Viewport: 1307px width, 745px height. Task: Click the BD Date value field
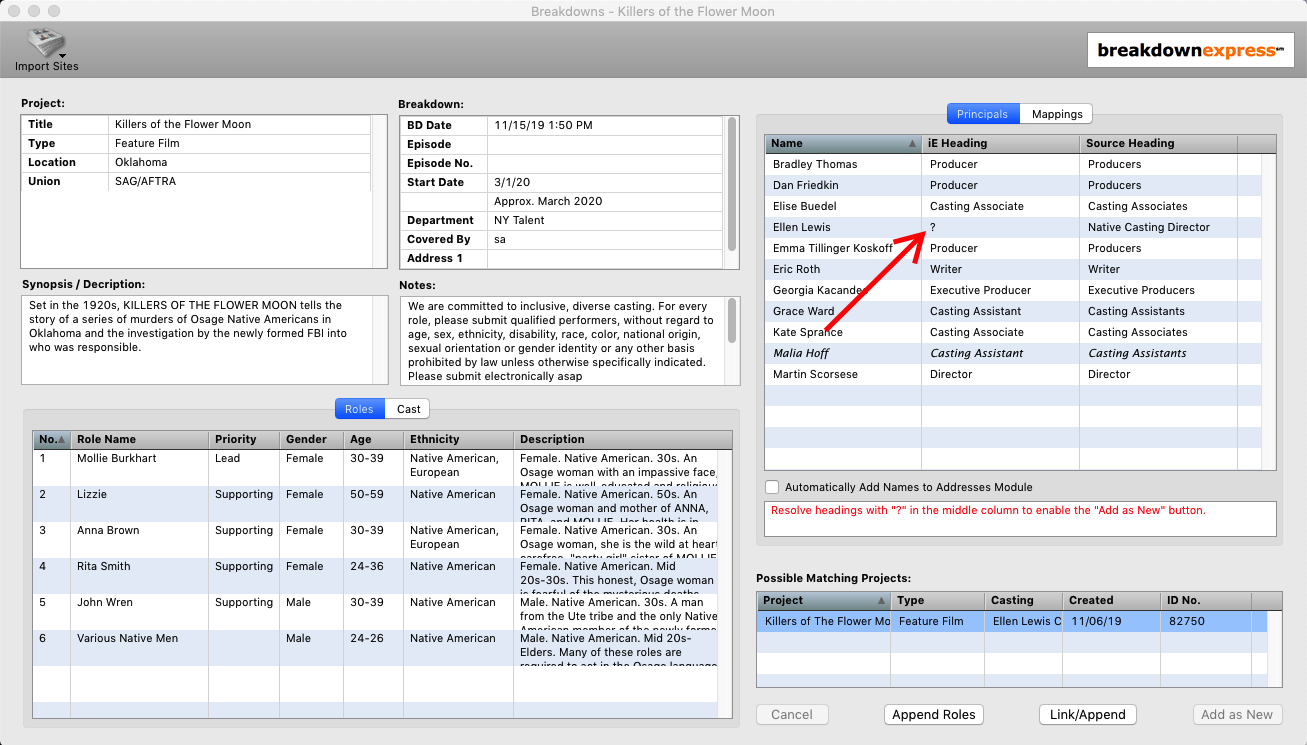[606, 125]
